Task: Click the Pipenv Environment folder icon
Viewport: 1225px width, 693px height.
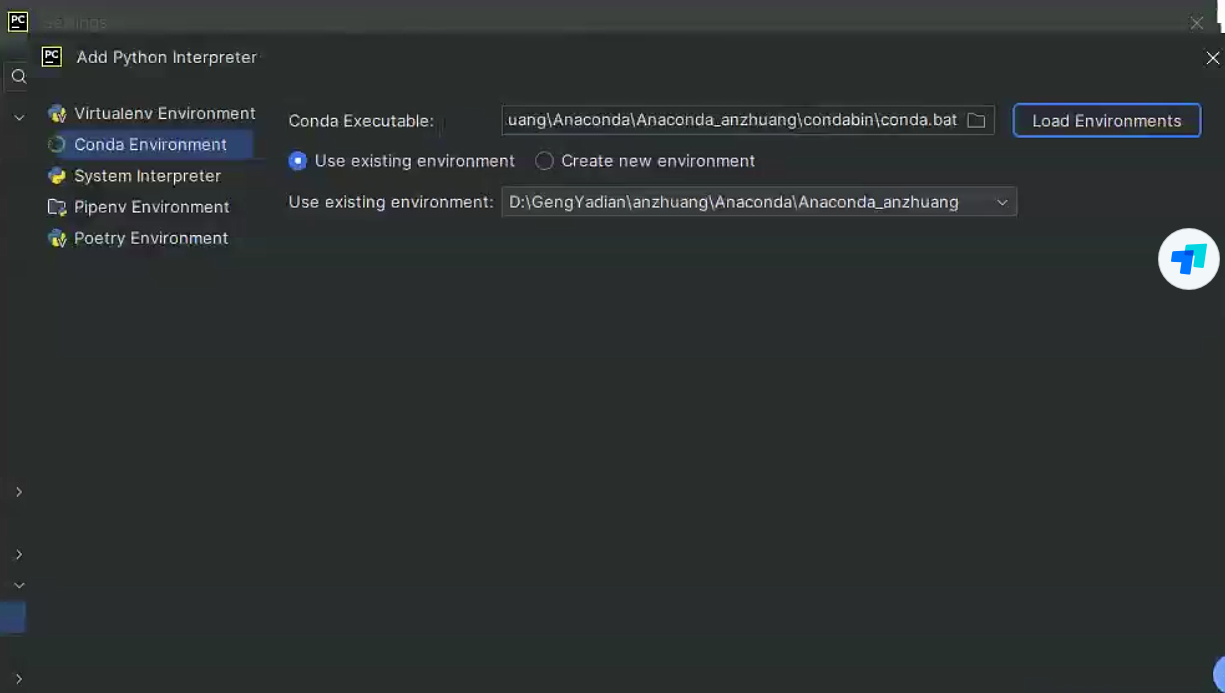Action: point(57,207)
